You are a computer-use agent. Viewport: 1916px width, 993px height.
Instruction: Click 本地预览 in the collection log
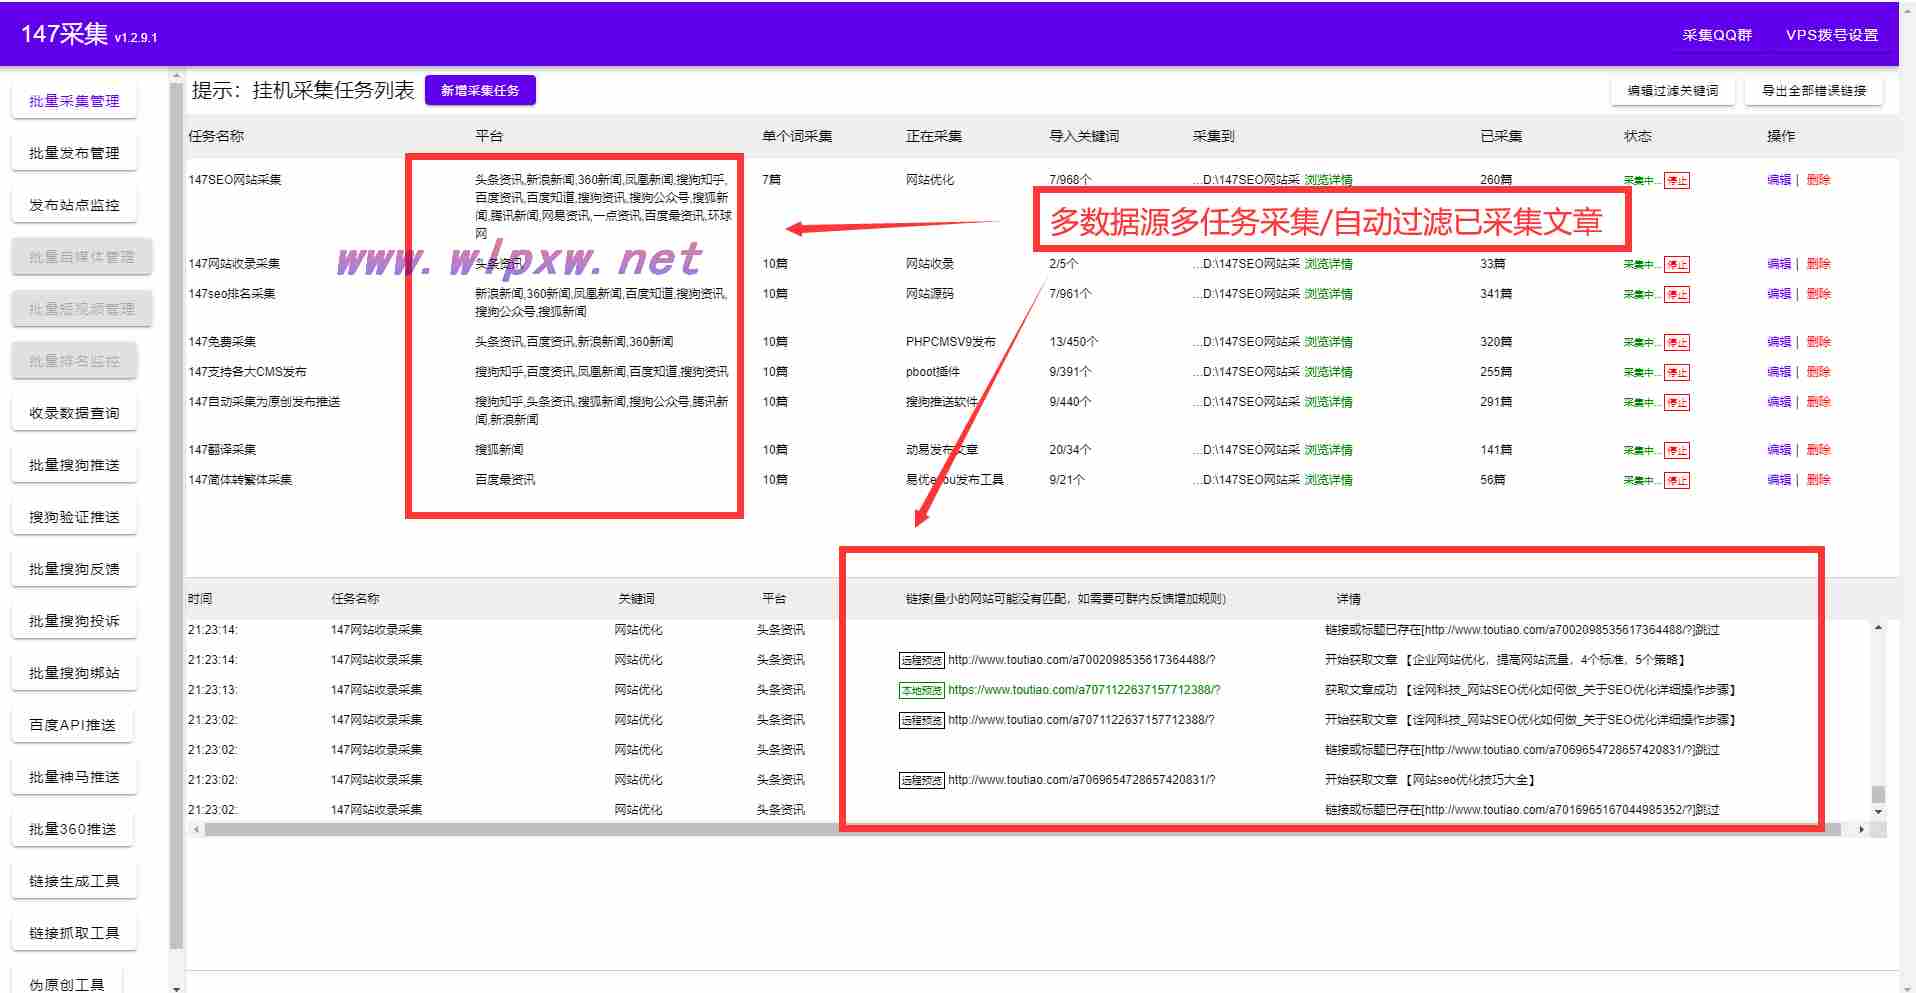(921, 690)
